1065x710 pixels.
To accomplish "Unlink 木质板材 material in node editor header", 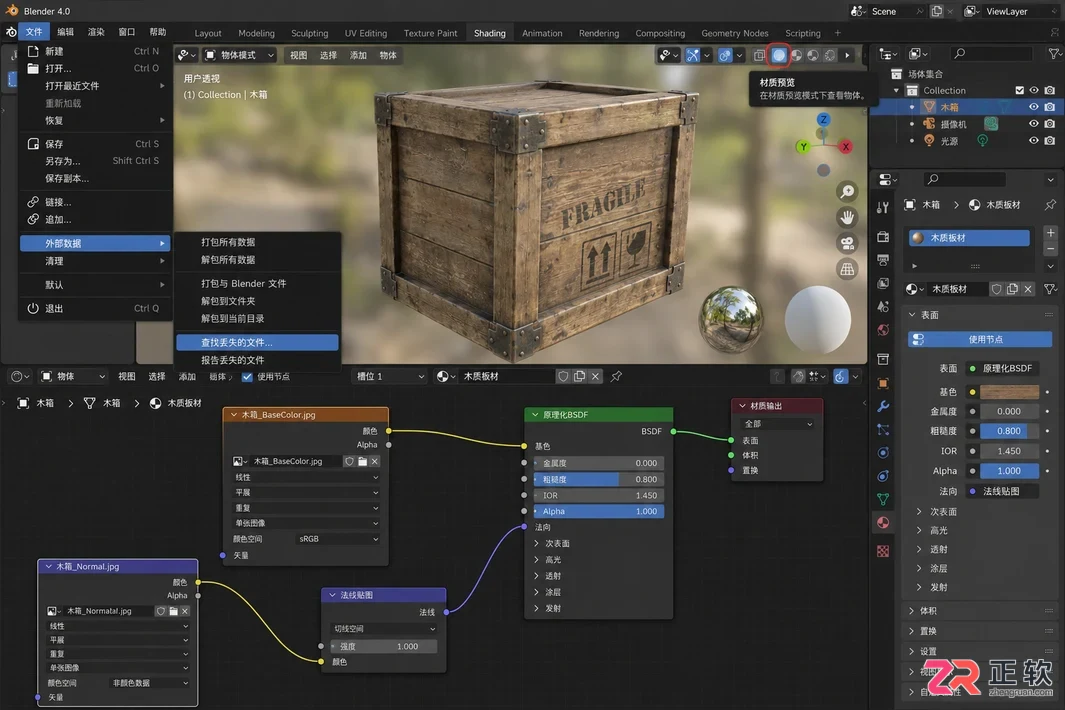I will coord(595,376).
